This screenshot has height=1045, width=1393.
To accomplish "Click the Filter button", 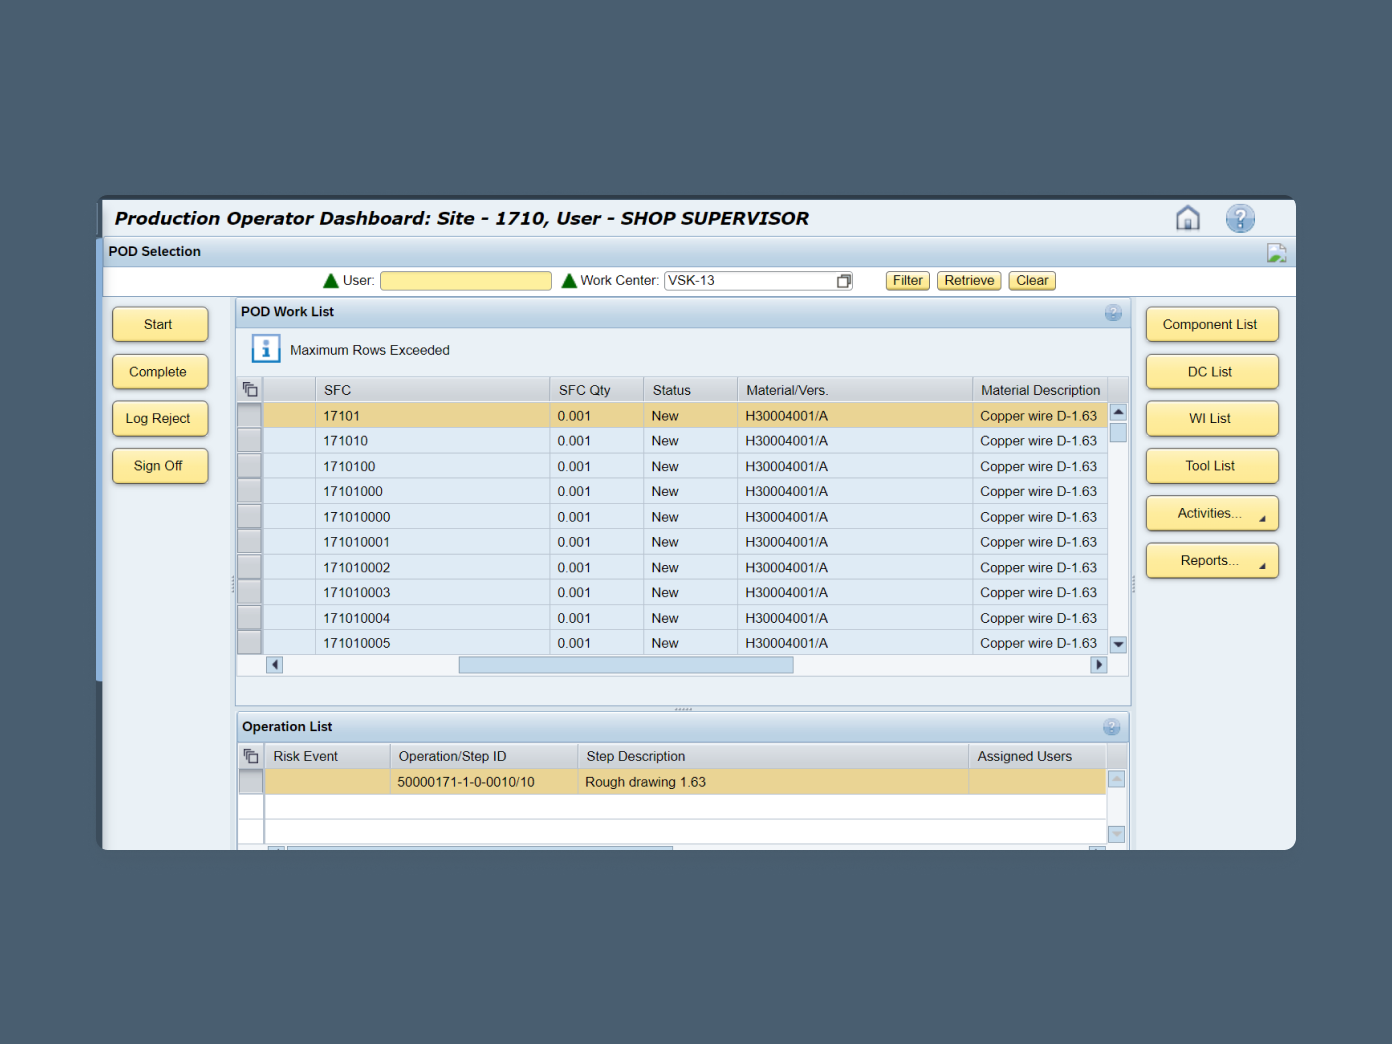I will (x=908, y=281).
